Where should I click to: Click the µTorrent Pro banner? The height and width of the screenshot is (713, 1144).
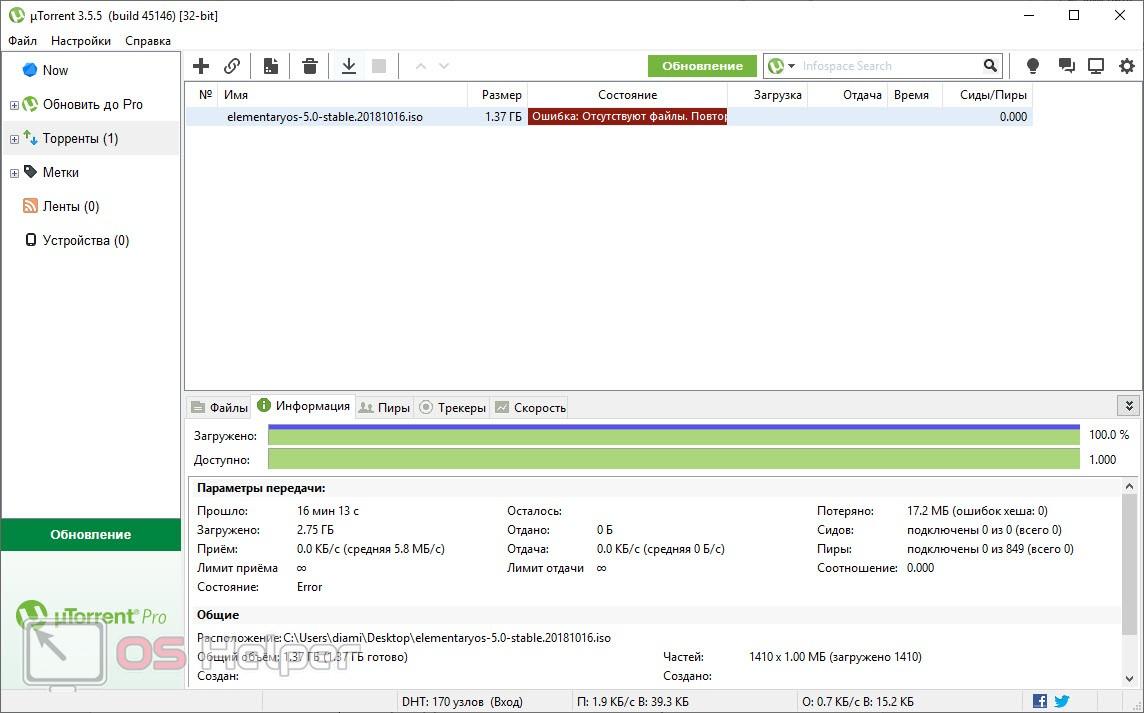[90, 617]
